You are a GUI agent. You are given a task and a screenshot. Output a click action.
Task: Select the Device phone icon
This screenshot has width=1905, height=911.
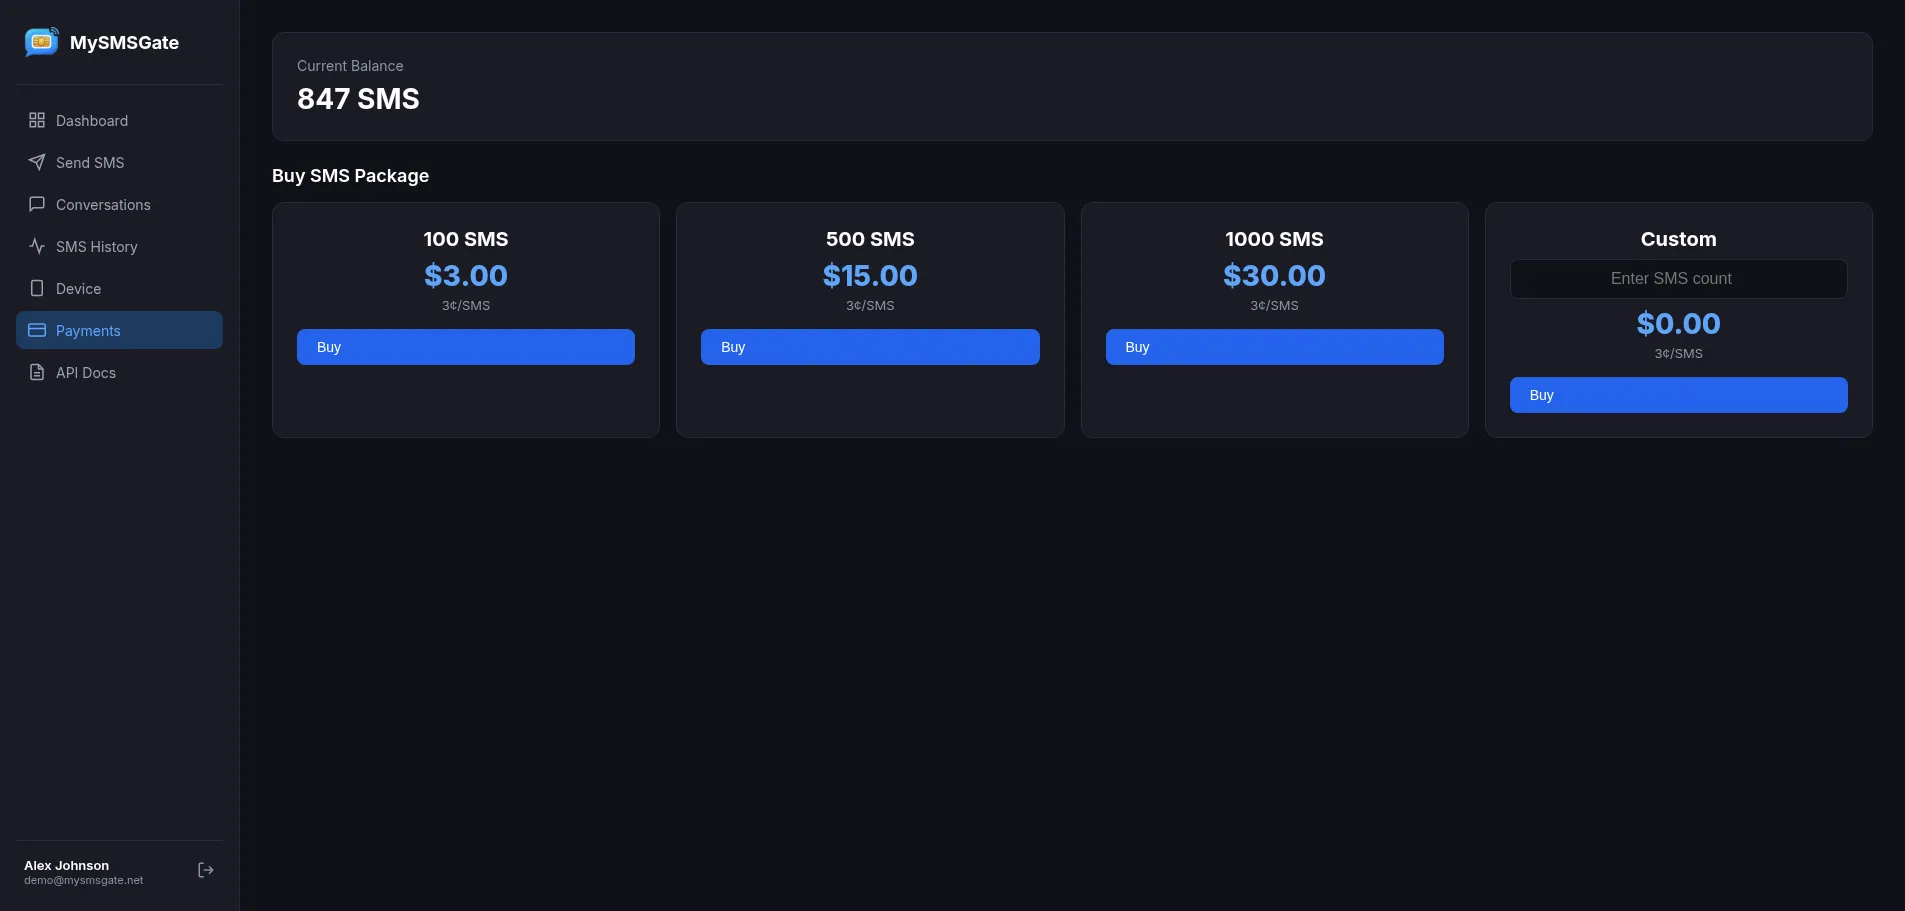pos(37,288)
